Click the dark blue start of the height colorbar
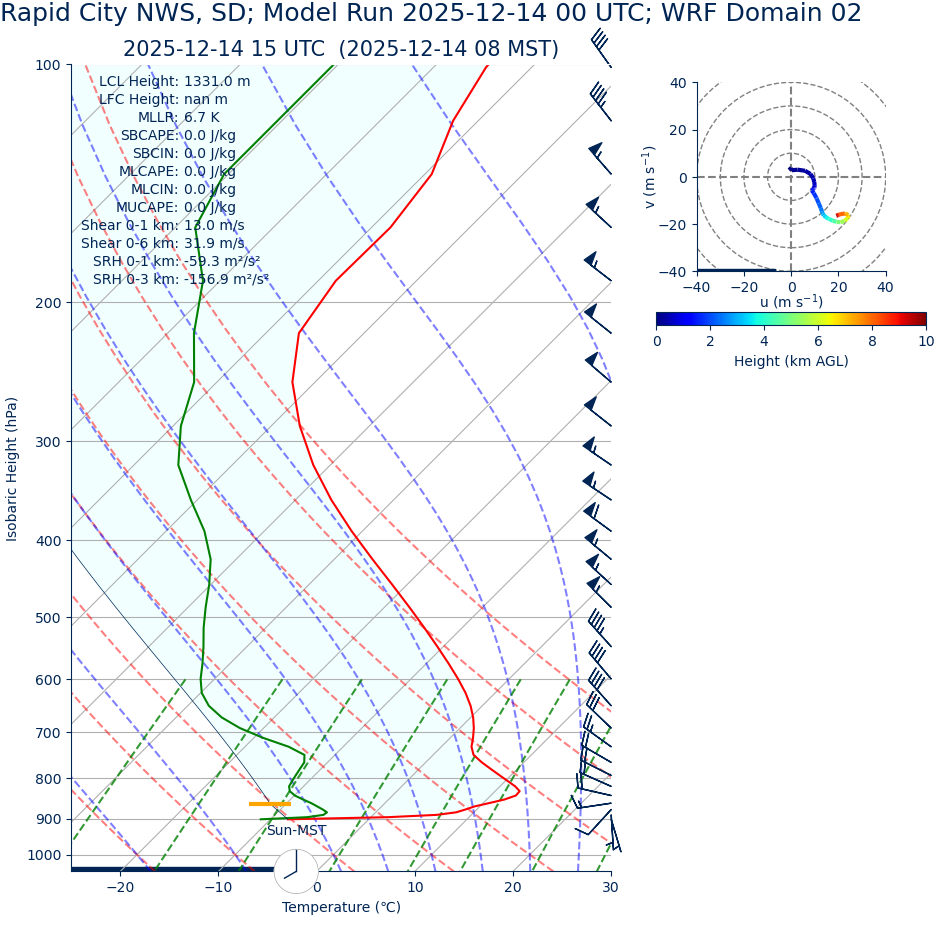 [661, 319]
